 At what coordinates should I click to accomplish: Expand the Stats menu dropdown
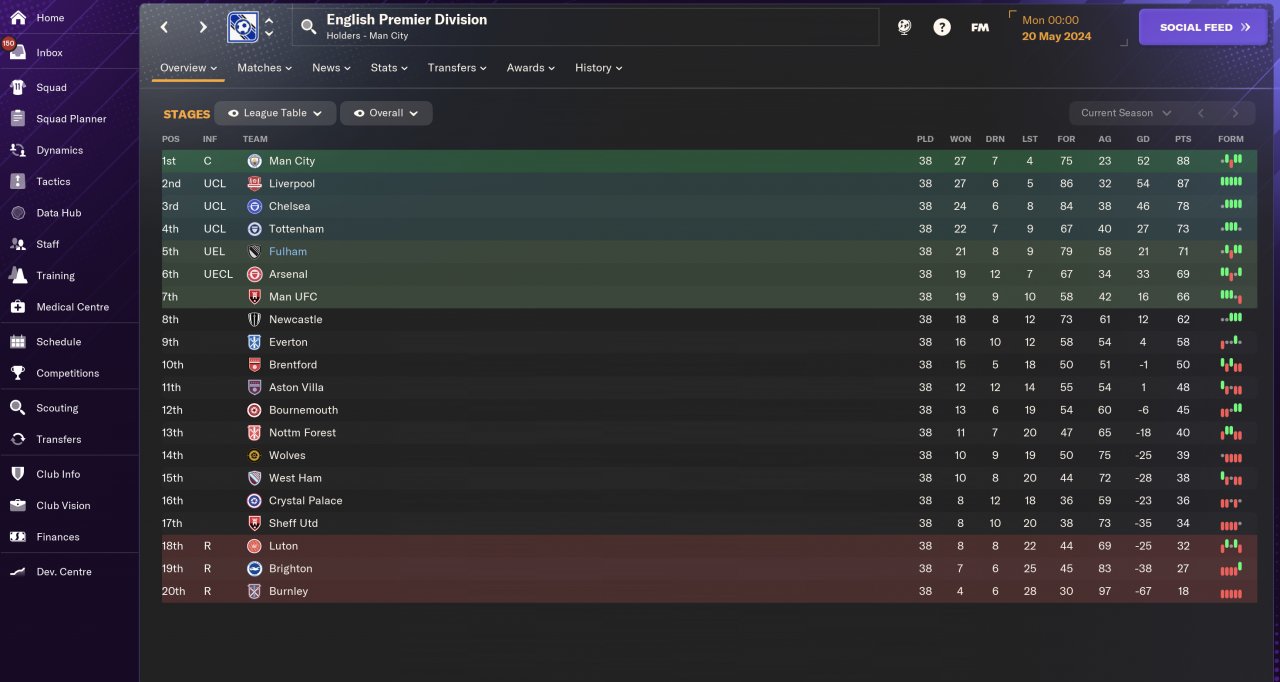coord(389,68)
